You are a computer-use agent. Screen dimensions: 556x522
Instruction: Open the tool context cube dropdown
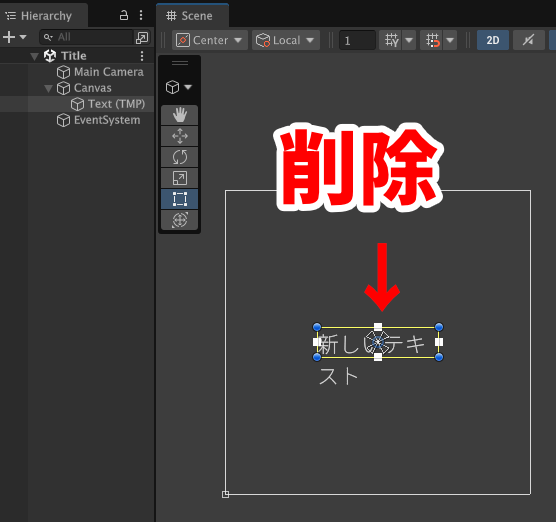click(x=179, y=87)
